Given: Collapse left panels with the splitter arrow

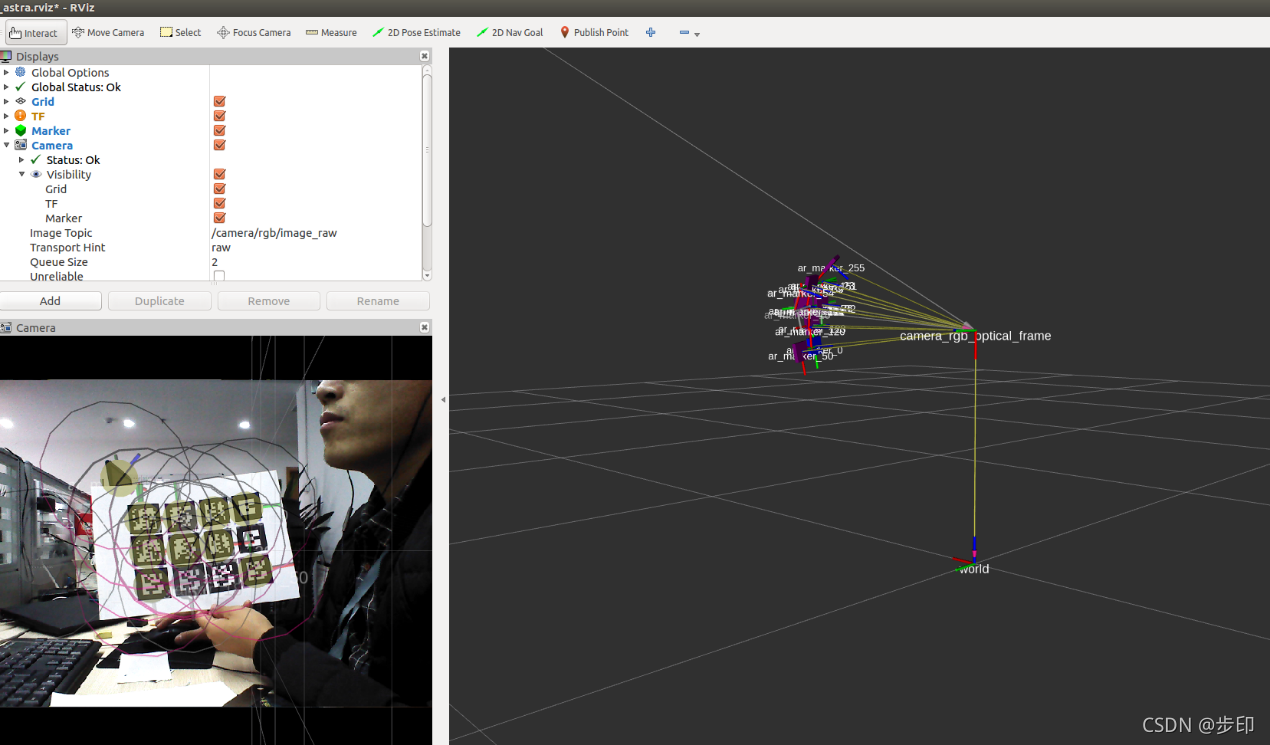Looking at the screenshot, I should pyautogui.click(x=443, y=399).
